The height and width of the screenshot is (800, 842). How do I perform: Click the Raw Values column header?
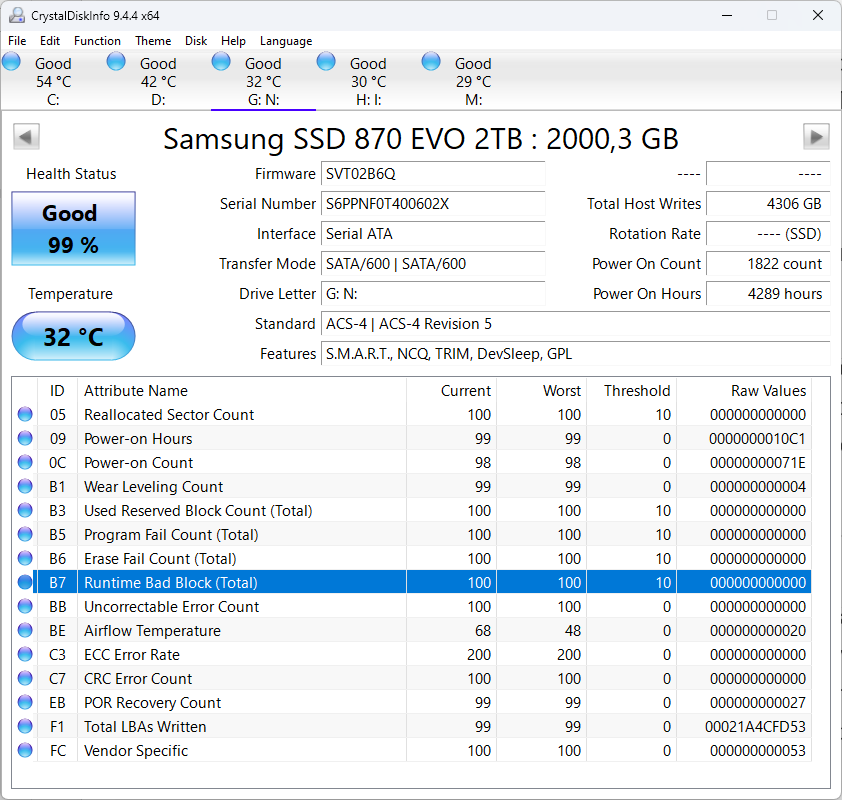click(x=744, y=391)
